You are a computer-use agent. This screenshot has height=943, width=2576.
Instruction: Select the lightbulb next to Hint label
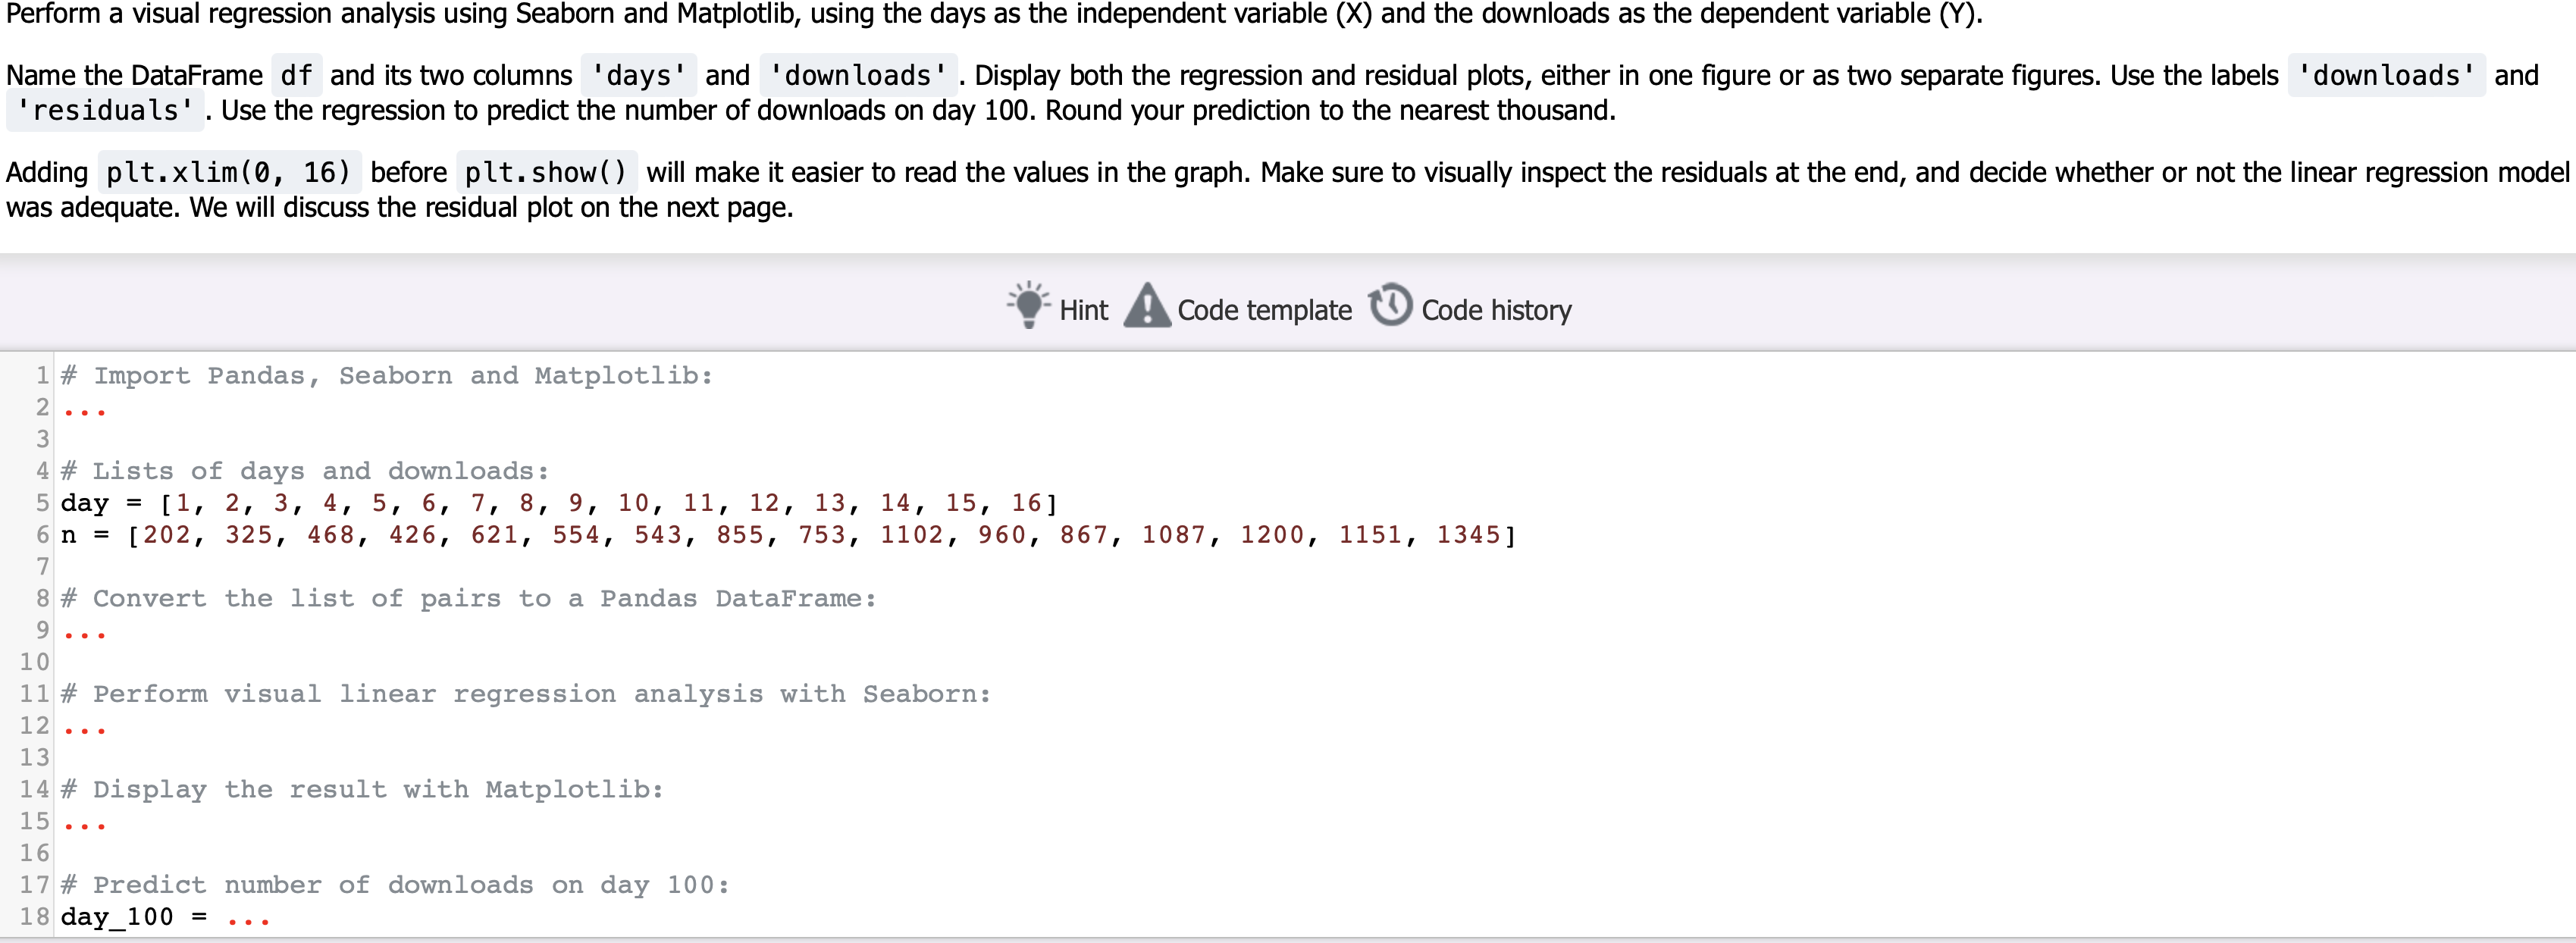click(x=1027, y=307)
